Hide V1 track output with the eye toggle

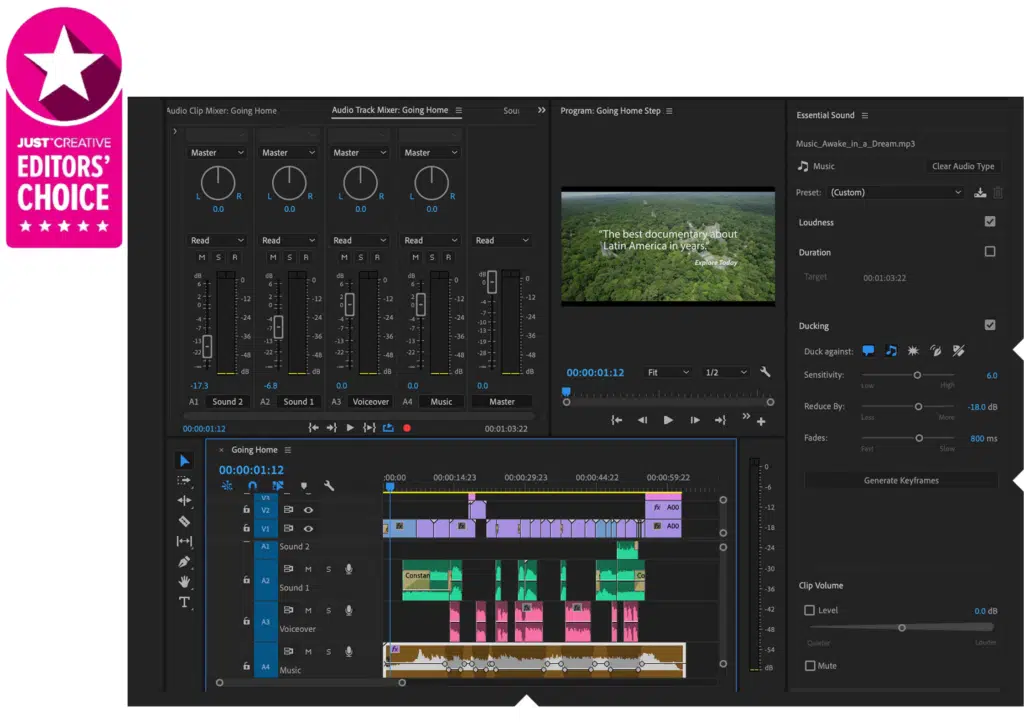coord(307,528)
